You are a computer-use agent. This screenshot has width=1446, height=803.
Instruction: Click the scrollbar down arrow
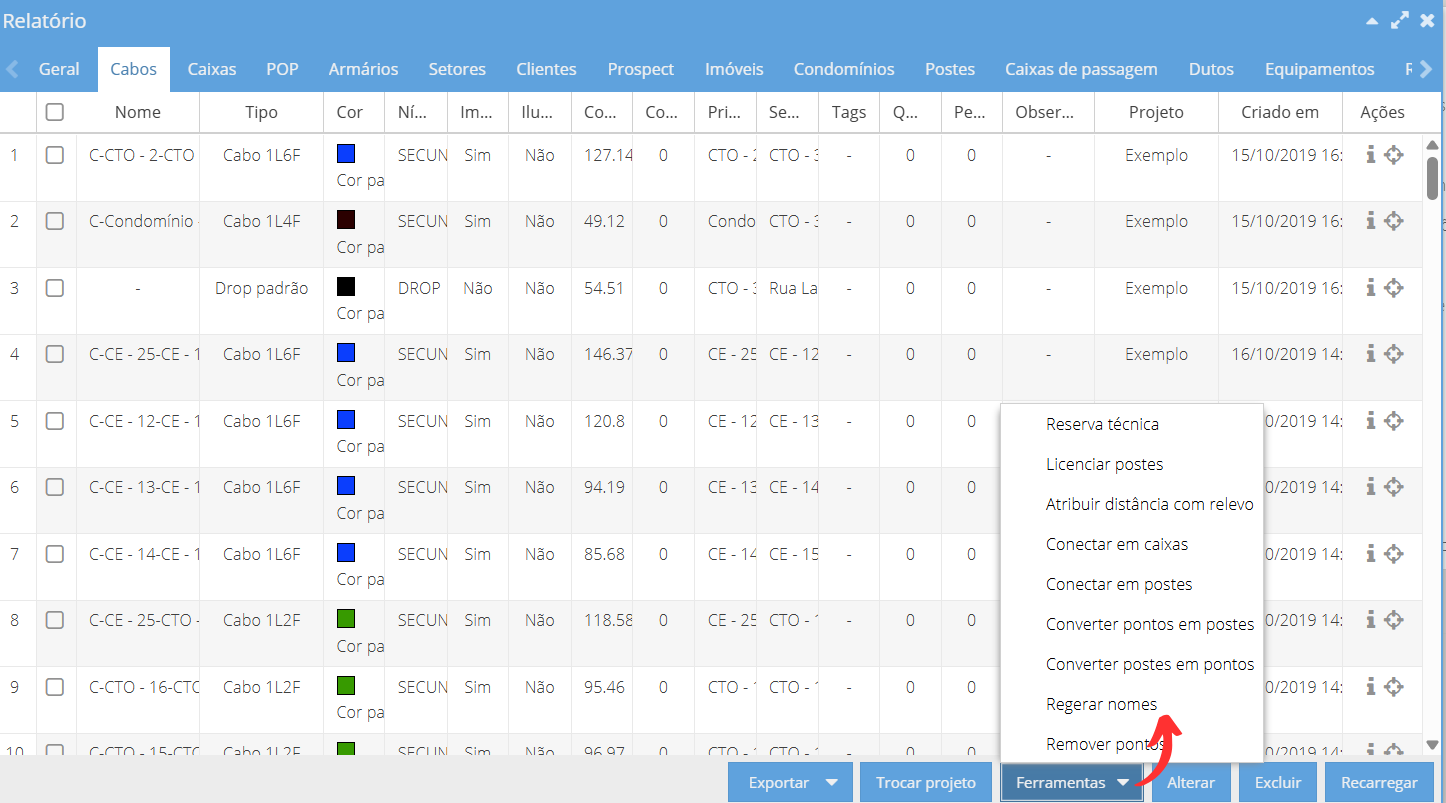(1432, 745)
